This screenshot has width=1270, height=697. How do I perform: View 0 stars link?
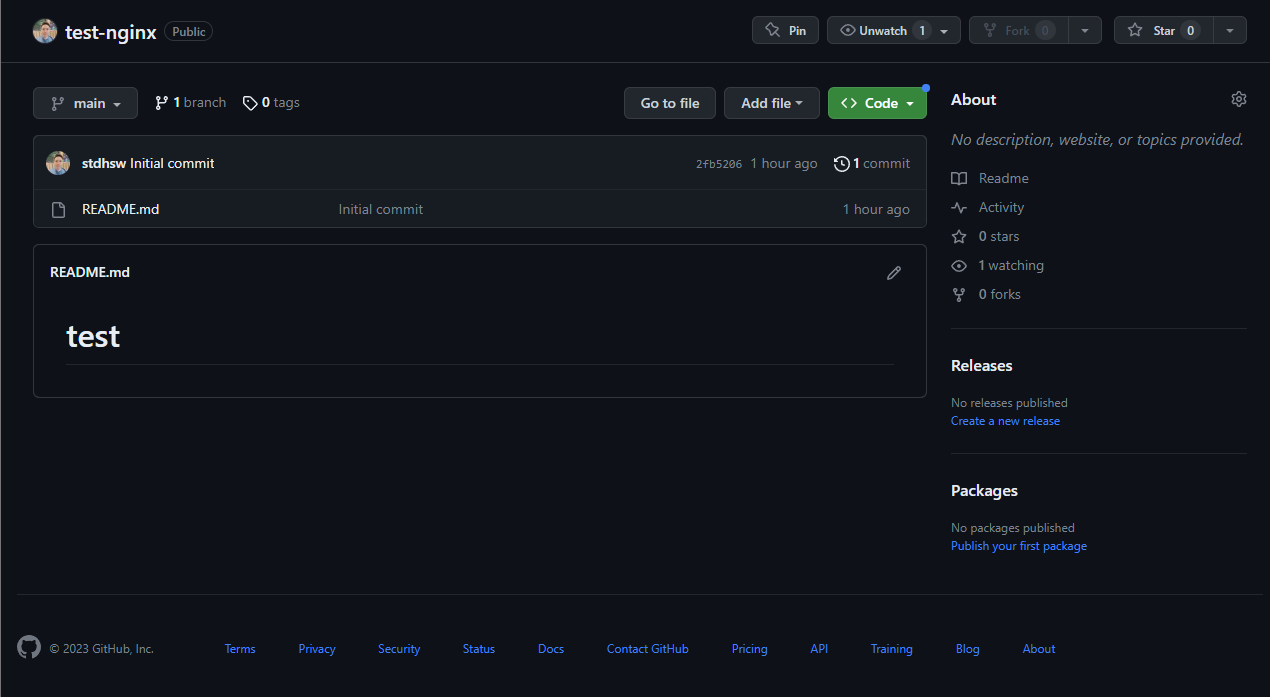[985, 236]
